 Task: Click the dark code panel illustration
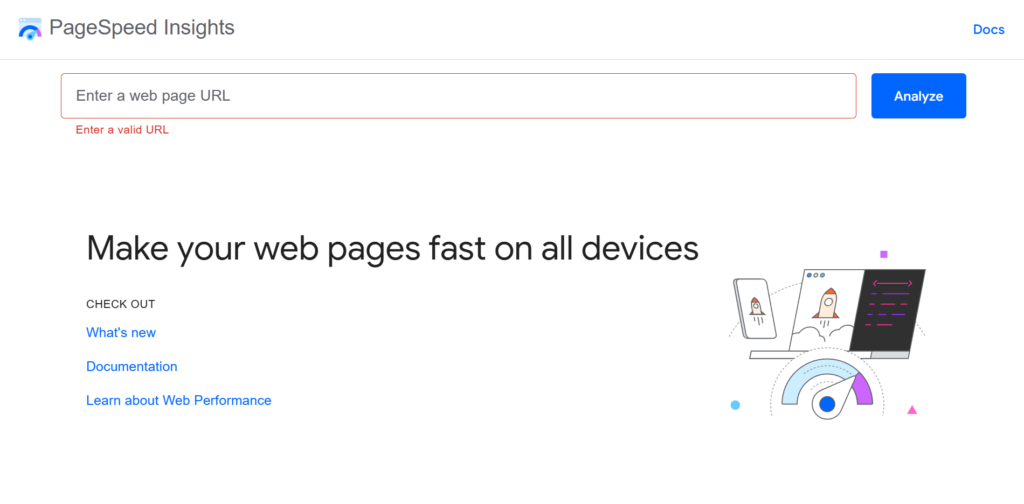(888, 310)
